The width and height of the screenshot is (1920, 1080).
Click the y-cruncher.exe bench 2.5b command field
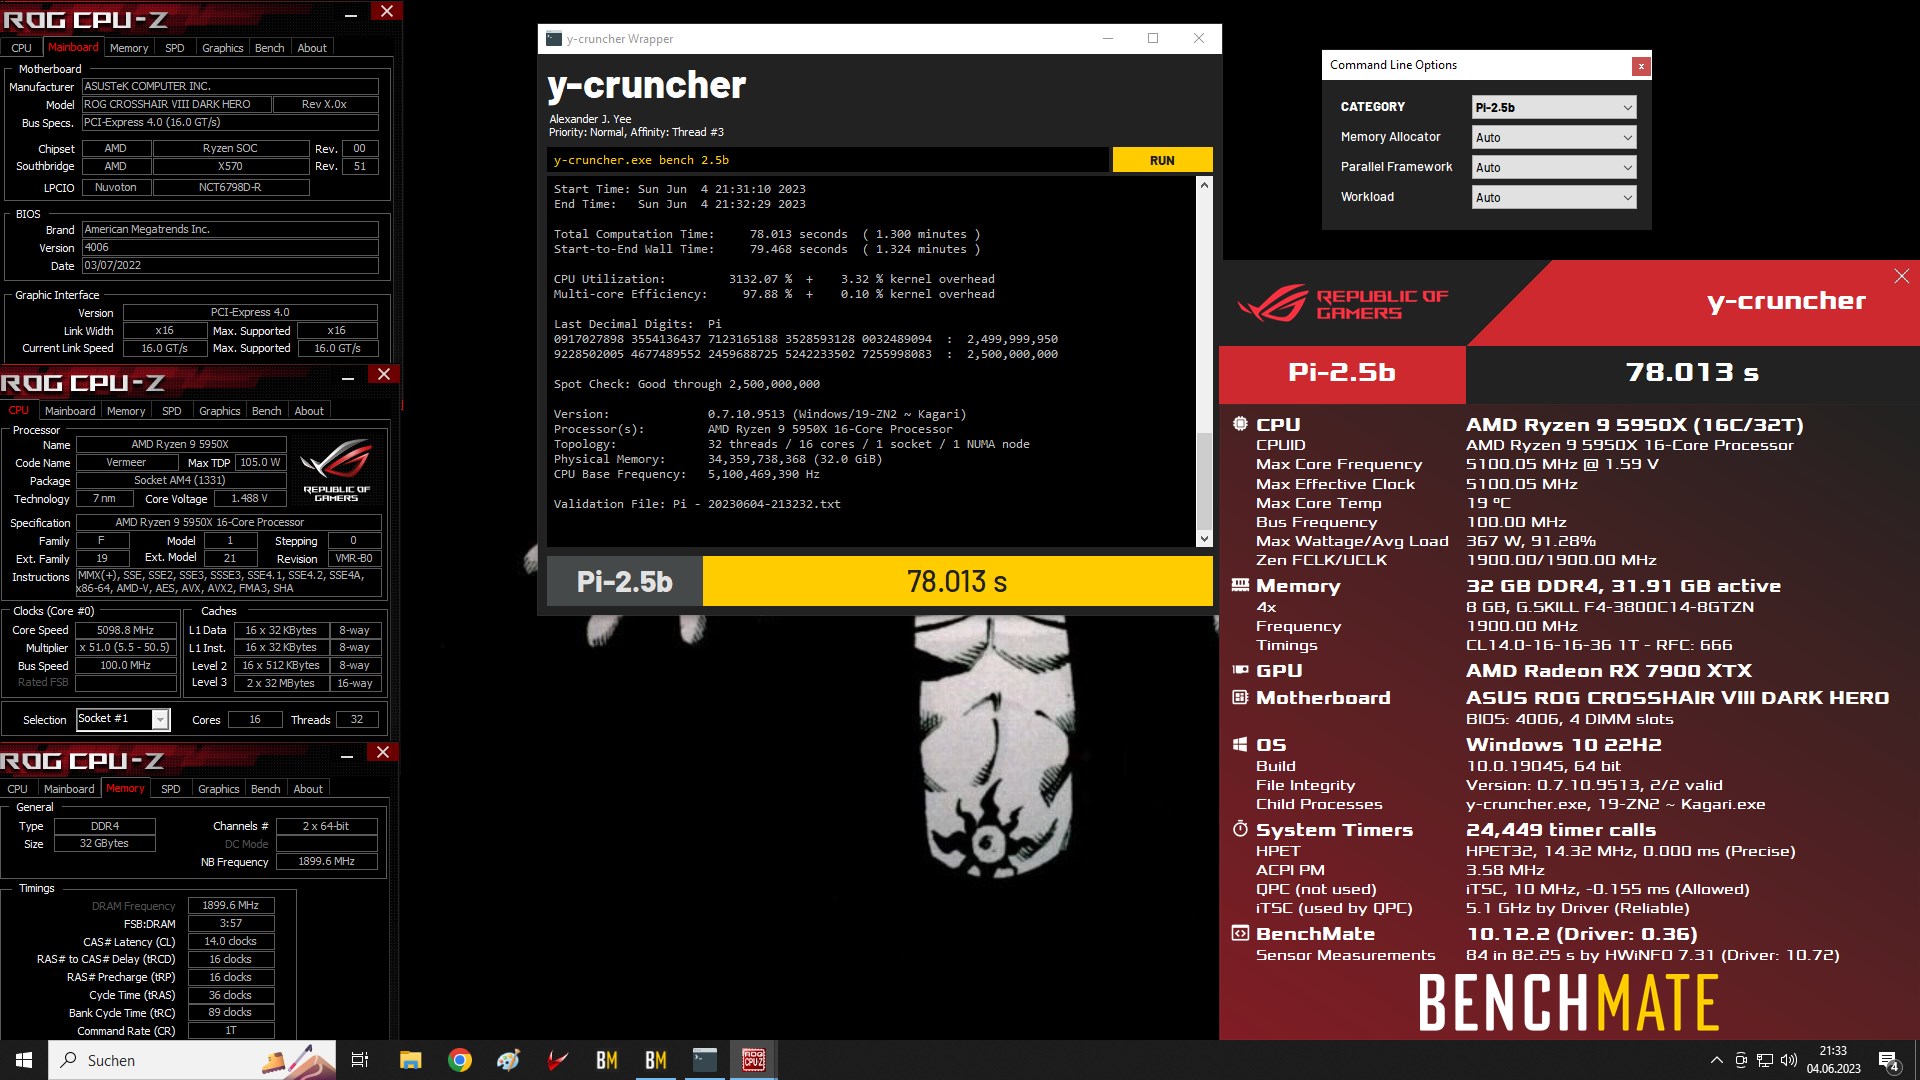(828, 160)
